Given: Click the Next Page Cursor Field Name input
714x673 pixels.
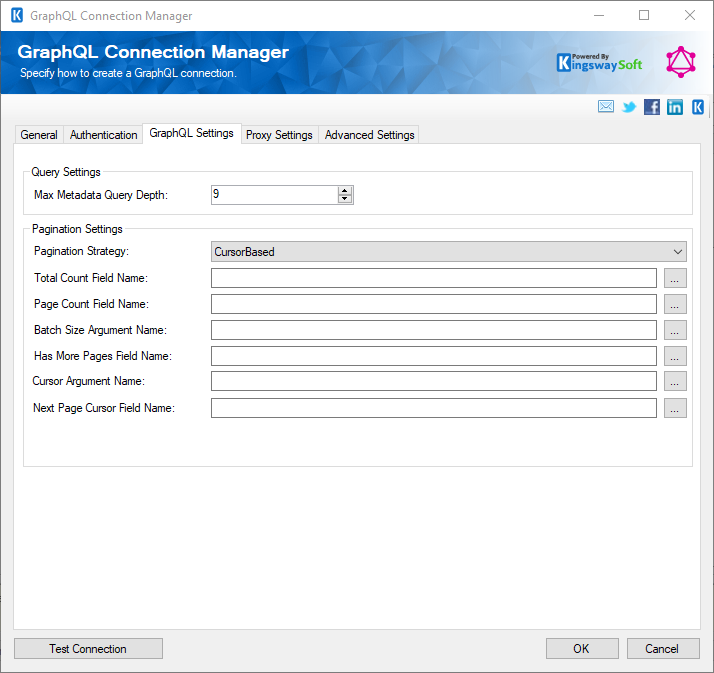Looking at the screenshot, I should [x=434, y=408].
